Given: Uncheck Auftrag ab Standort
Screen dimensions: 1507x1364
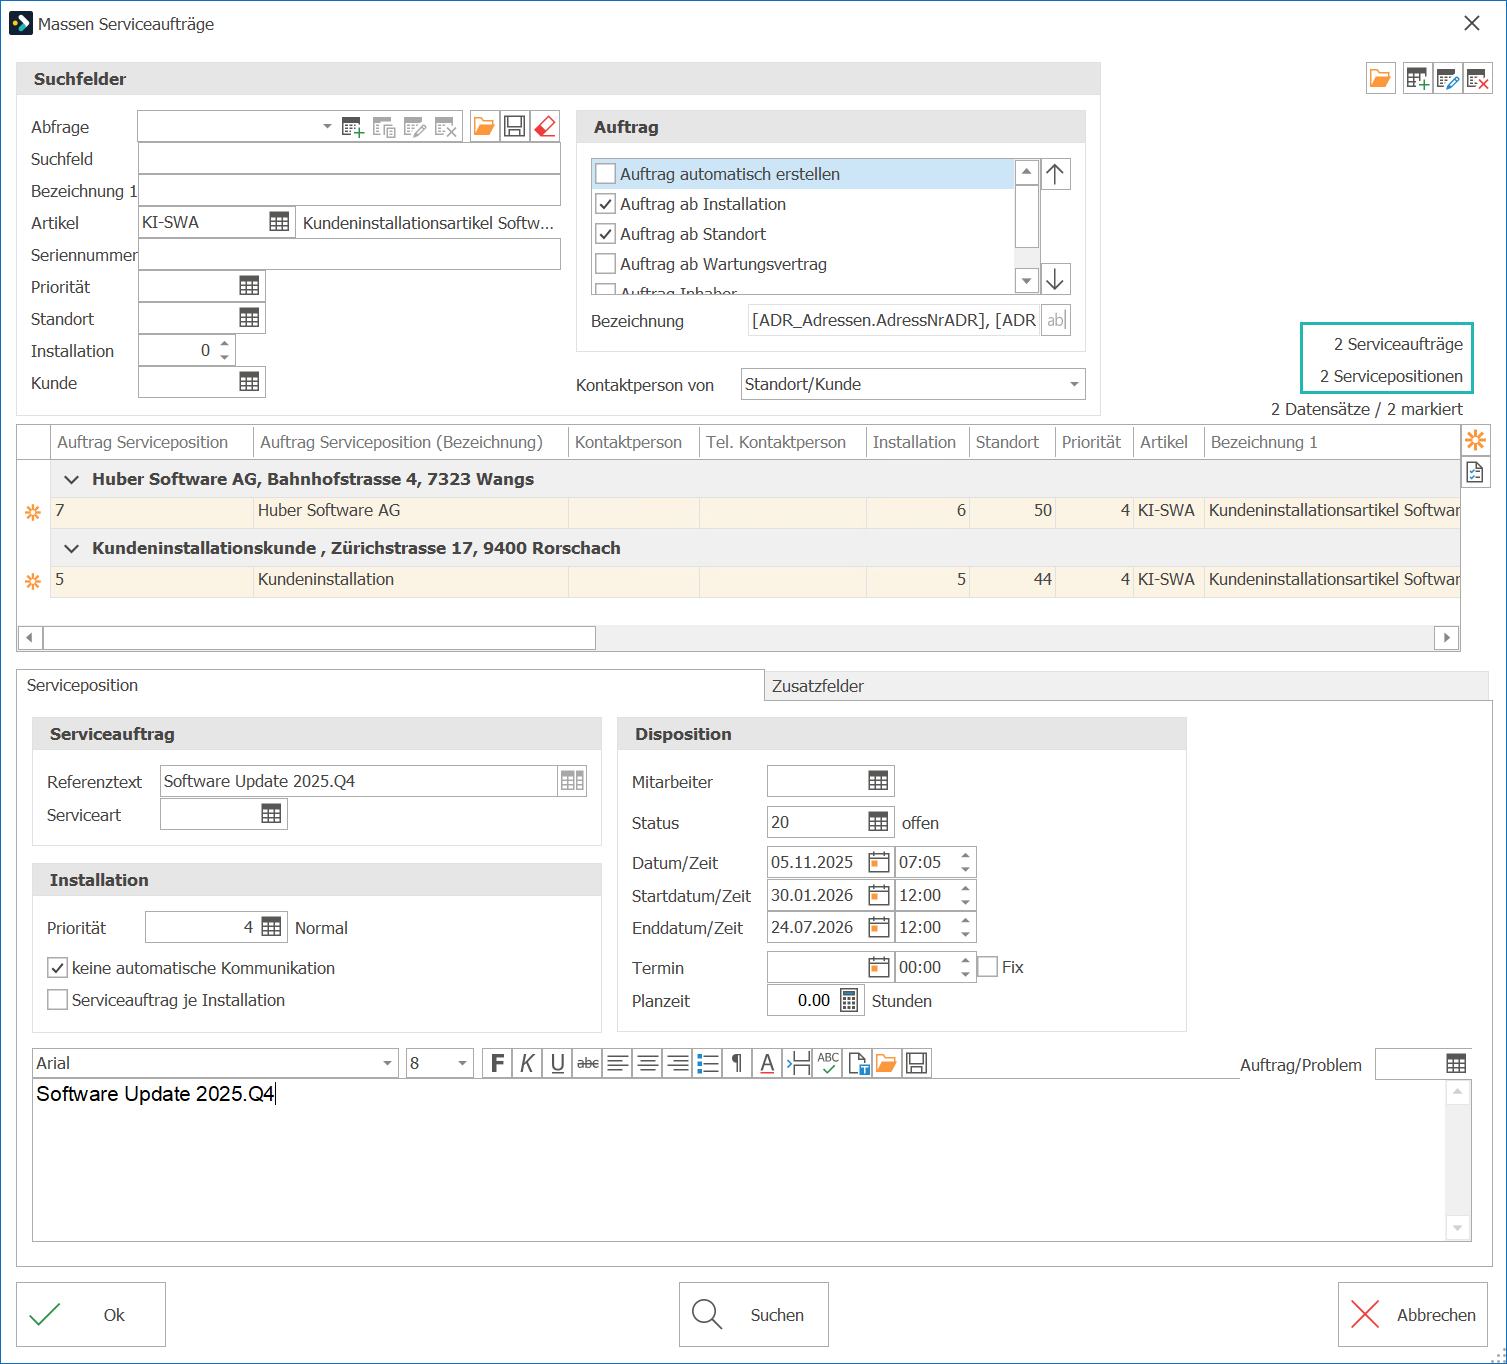Looking at the screenshot, I should [605, 234].
